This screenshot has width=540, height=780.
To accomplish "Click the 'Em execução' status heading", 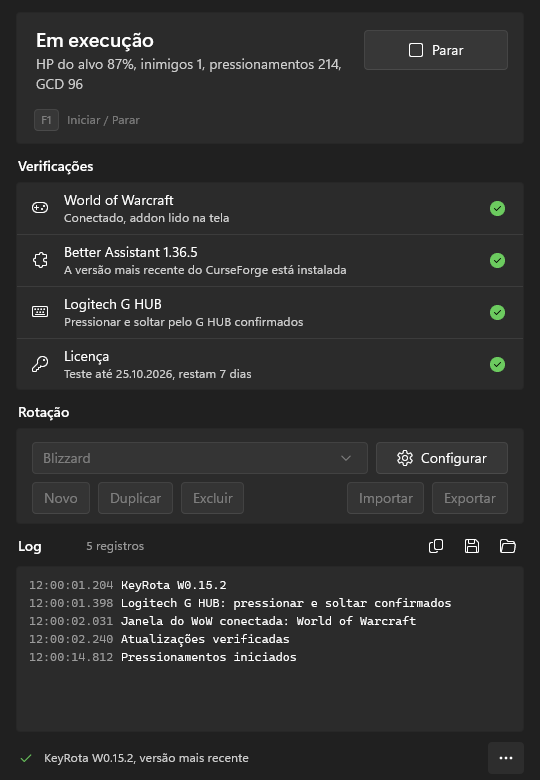I will point(94,40).
